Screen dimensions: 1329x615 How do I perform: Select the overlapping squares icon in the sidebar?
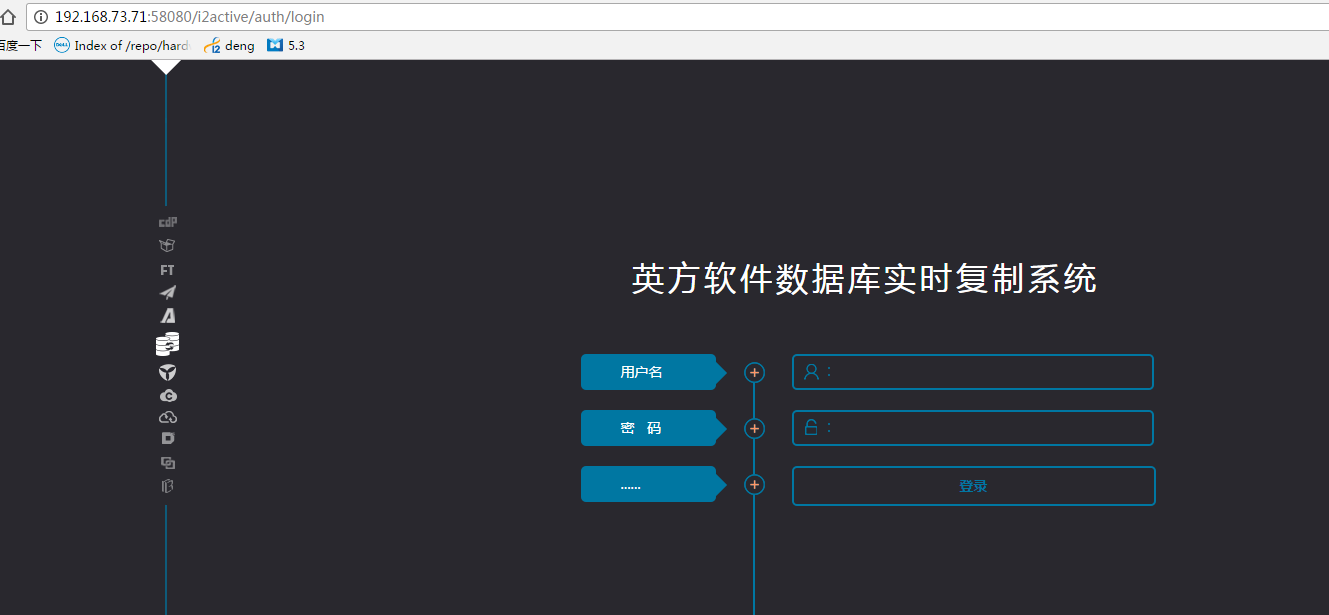coord(168,463)
